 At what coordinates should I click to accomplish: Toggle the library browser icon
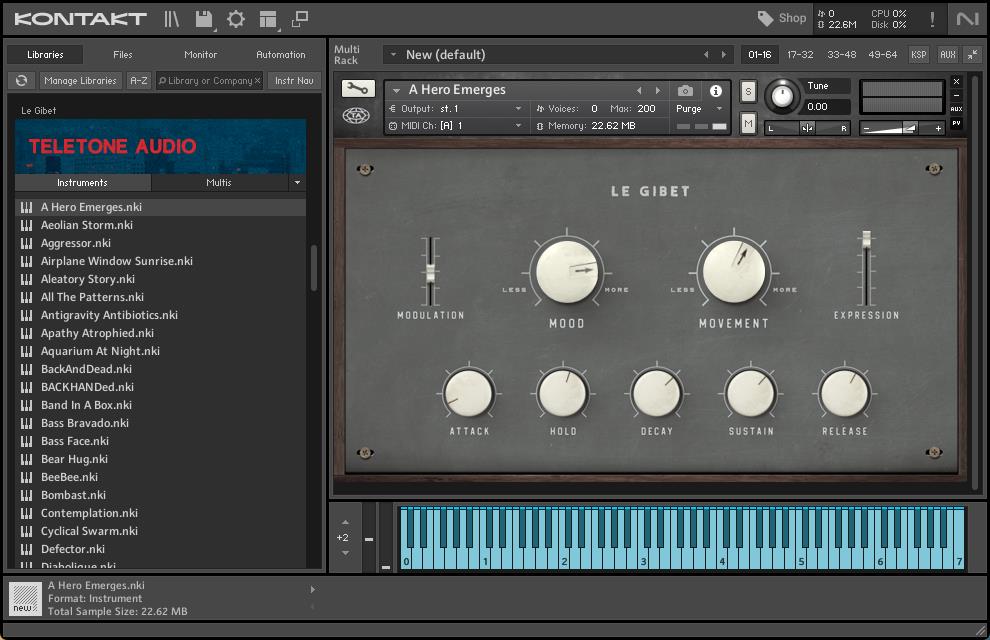[x=172, y=19]
